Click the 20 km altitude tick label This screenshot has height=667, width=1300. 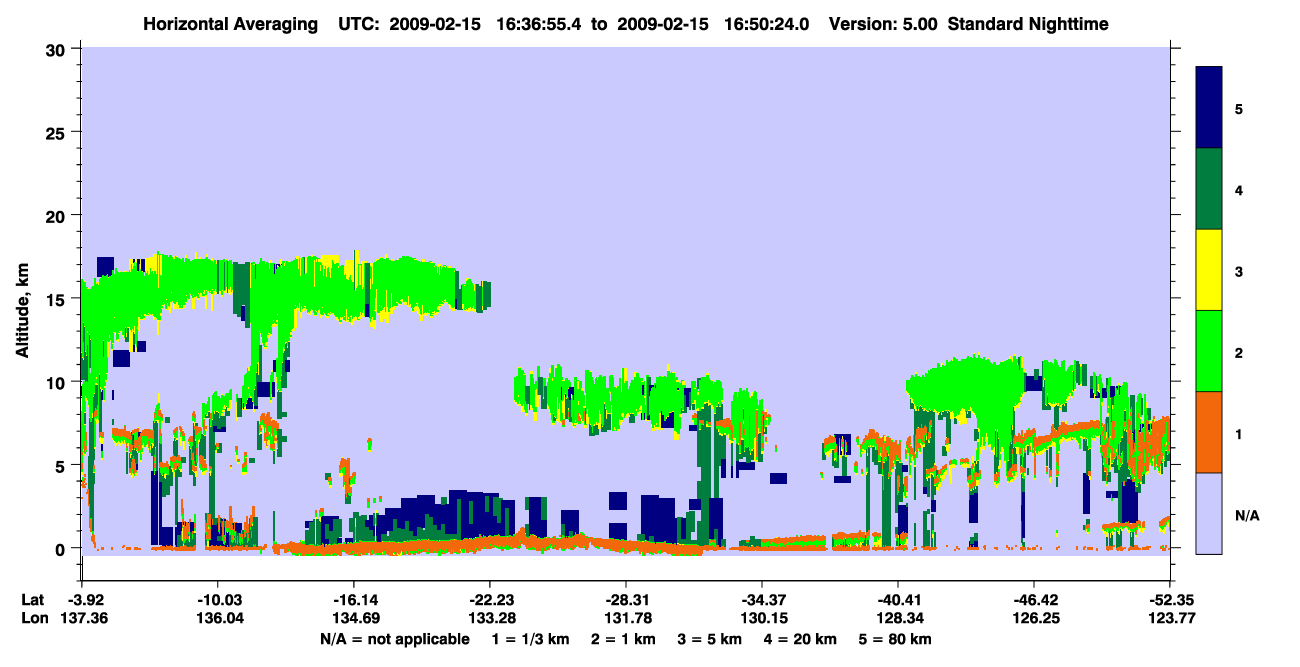pos(59,216)
